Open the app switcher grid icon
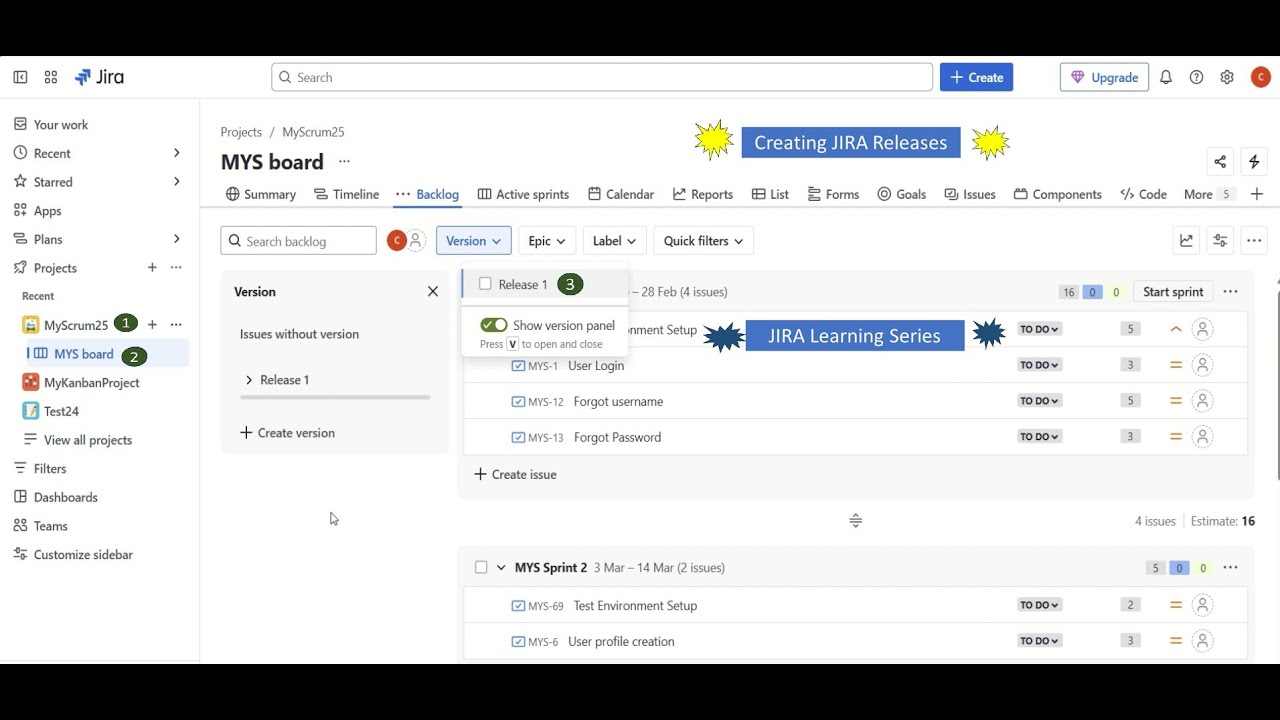1280x720 pixels. point(51,77)
